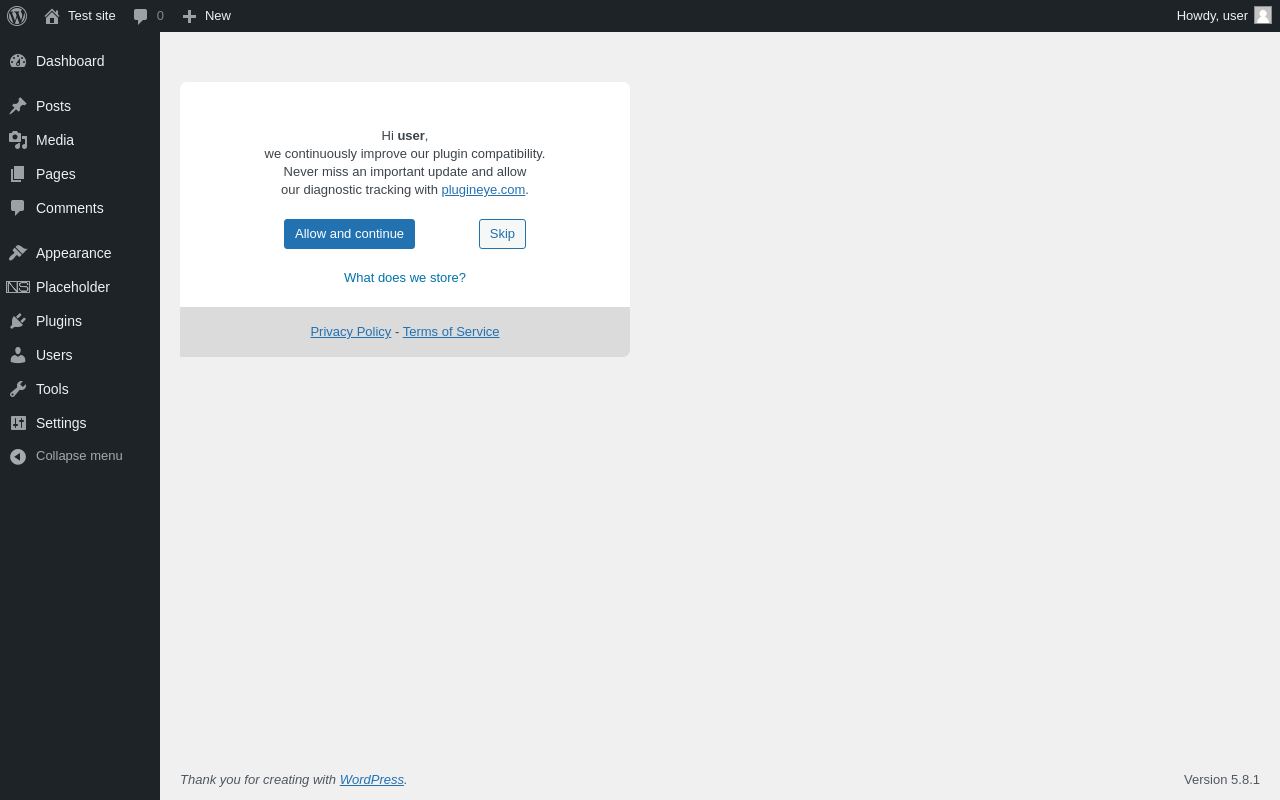Open the Placeholder menu label
Viewport: 1280px width, 800px height.
click(x=73, y=287)
